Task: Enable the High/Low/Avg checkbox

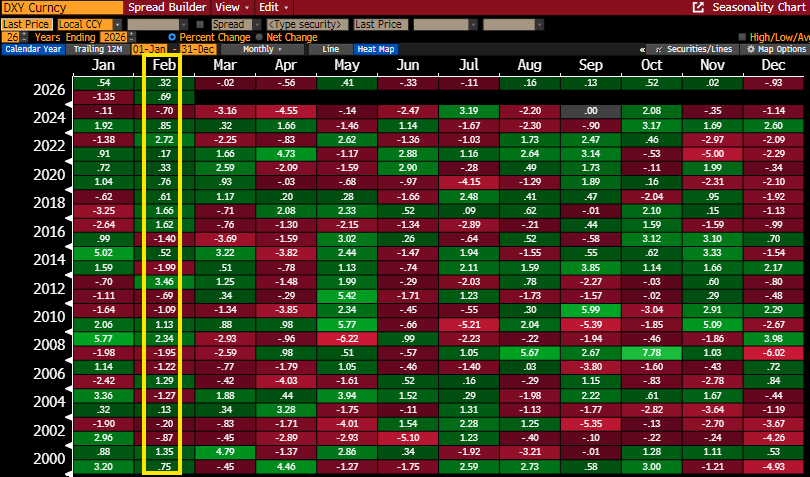Action: [742, 36]
